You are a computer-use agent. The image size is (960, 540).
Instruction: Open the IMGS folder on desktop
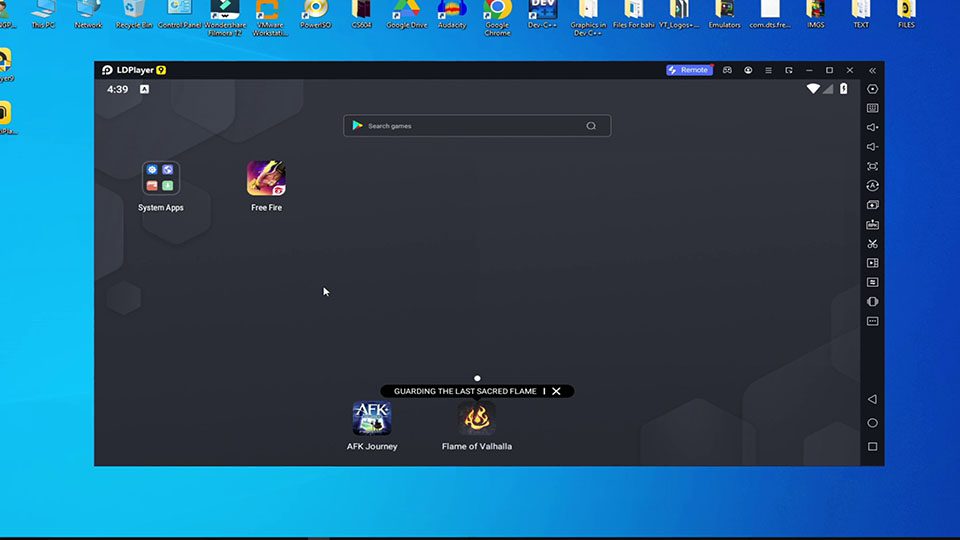pos(816,13)
